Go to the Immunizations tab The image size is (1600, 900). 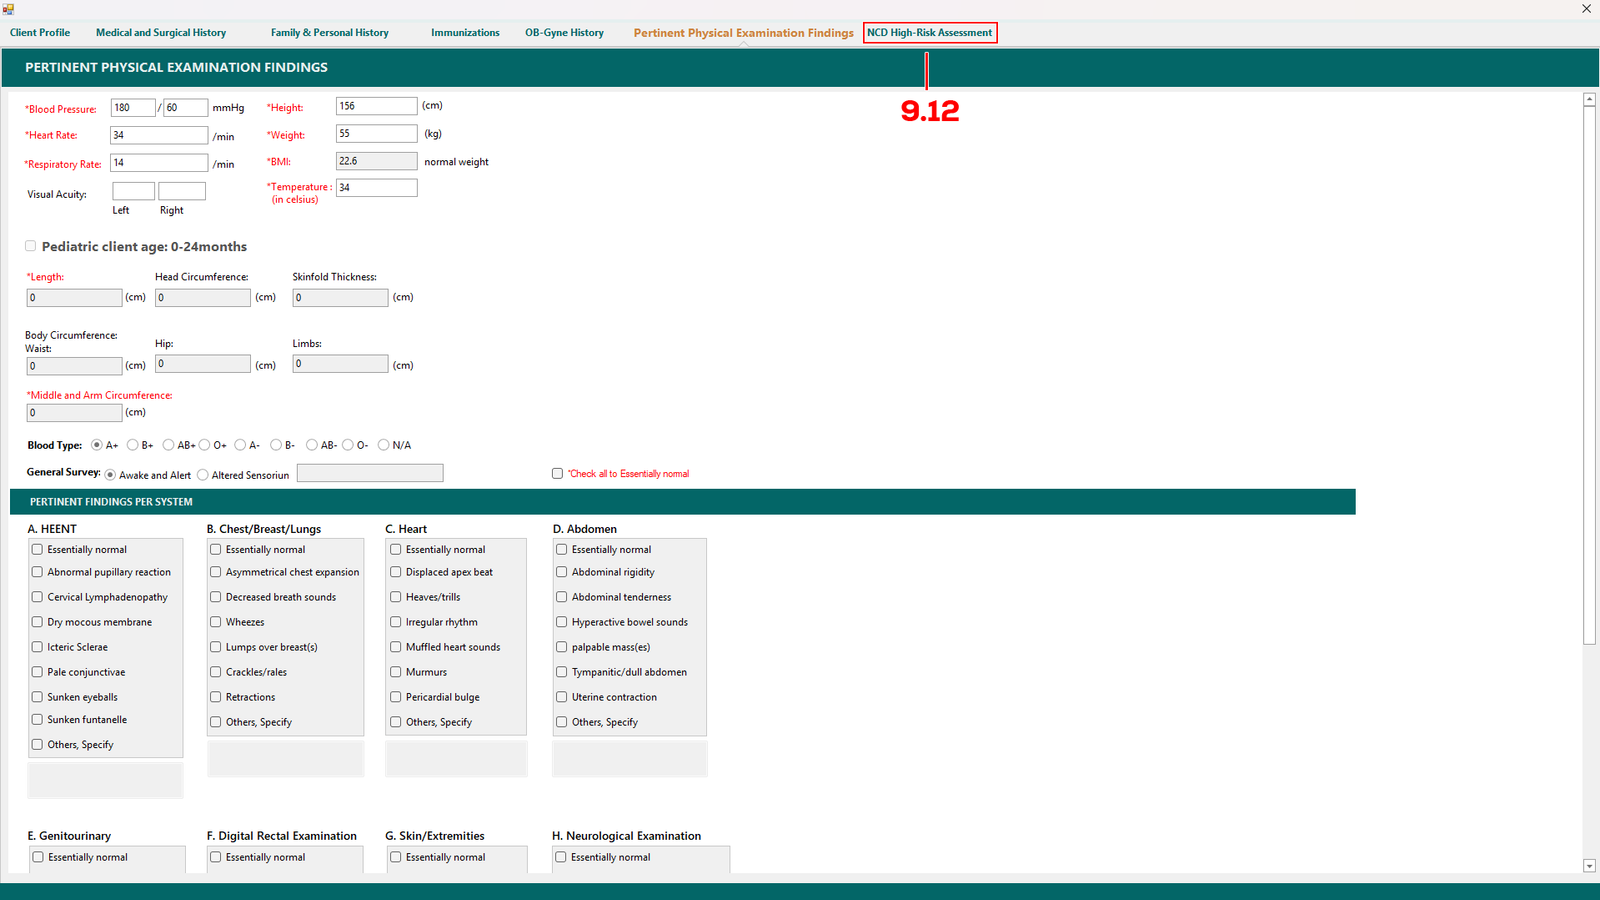[465, 33]
